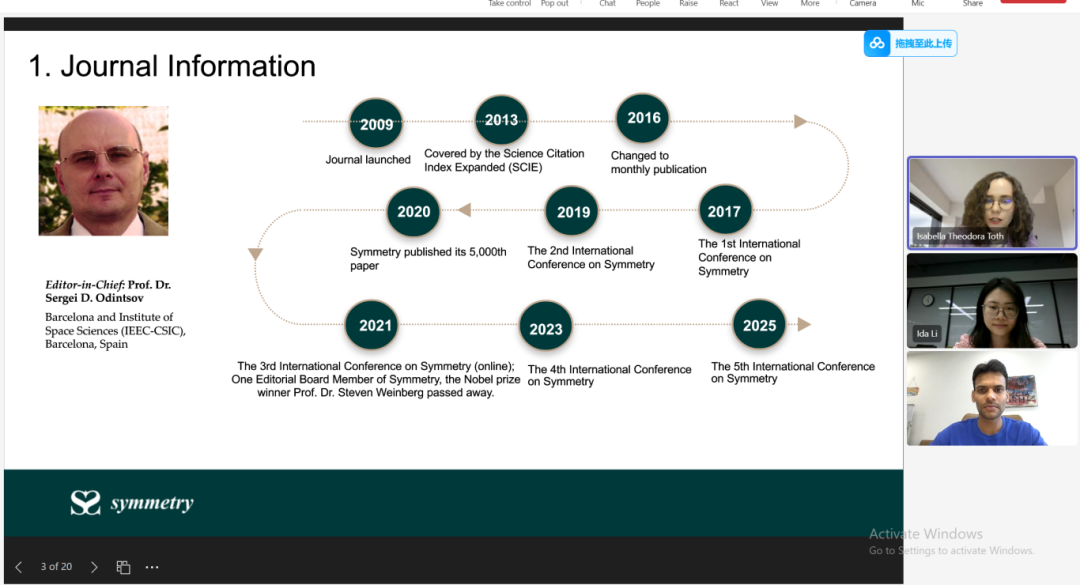
Task: Expand the More menu
Action: click(810, 4)
